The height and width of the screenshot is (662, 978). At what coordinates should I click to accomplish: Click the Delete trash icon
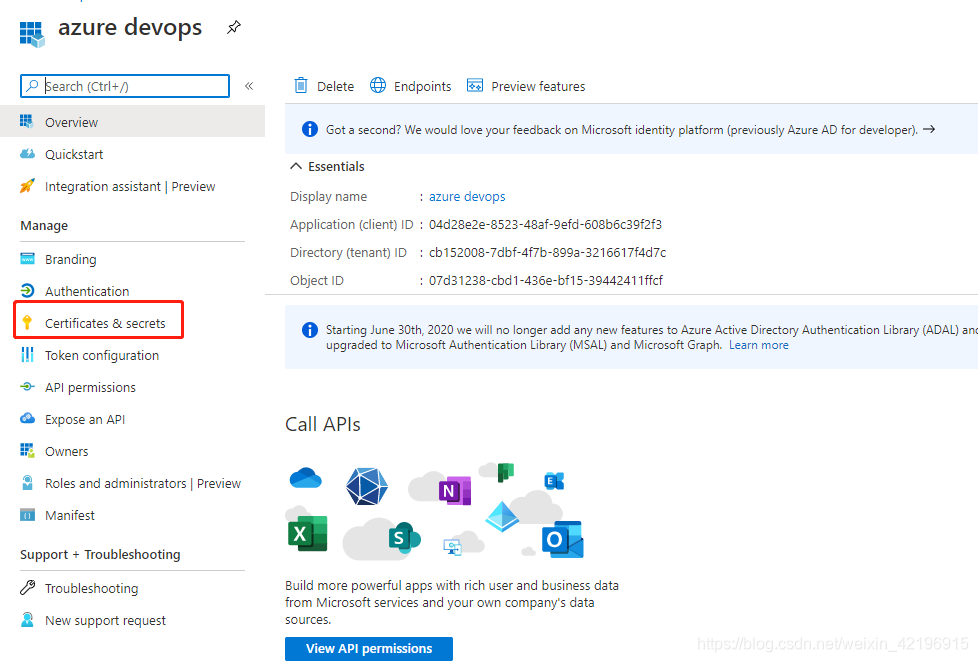click(x=301, y=85)
